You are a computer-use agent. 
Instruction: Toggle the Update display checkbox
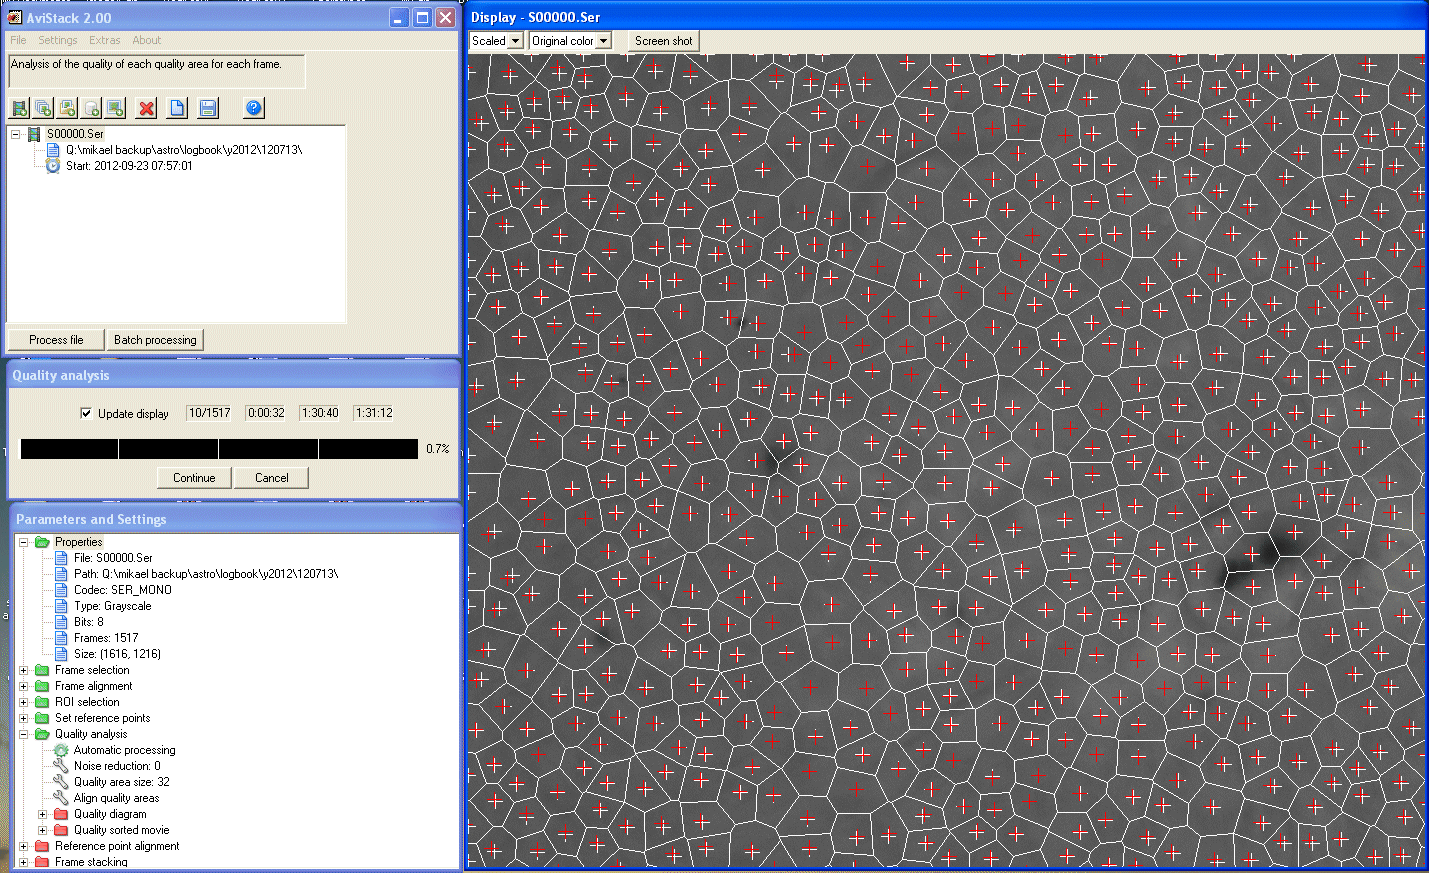(86, 413)
